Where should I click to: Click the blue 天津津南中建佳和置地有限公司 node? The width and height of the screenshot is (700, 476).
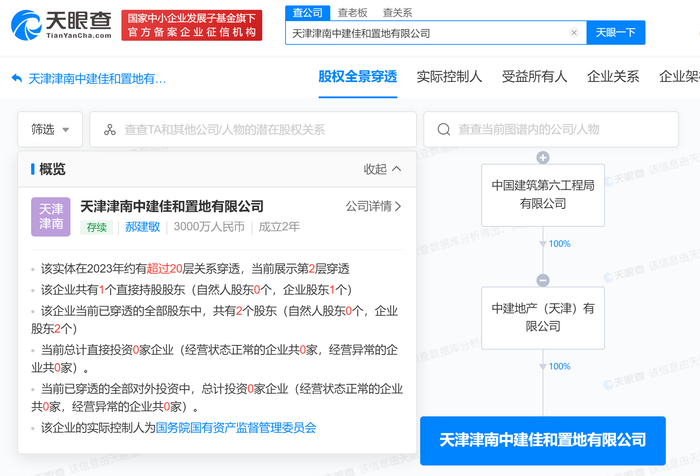point(543,440)
